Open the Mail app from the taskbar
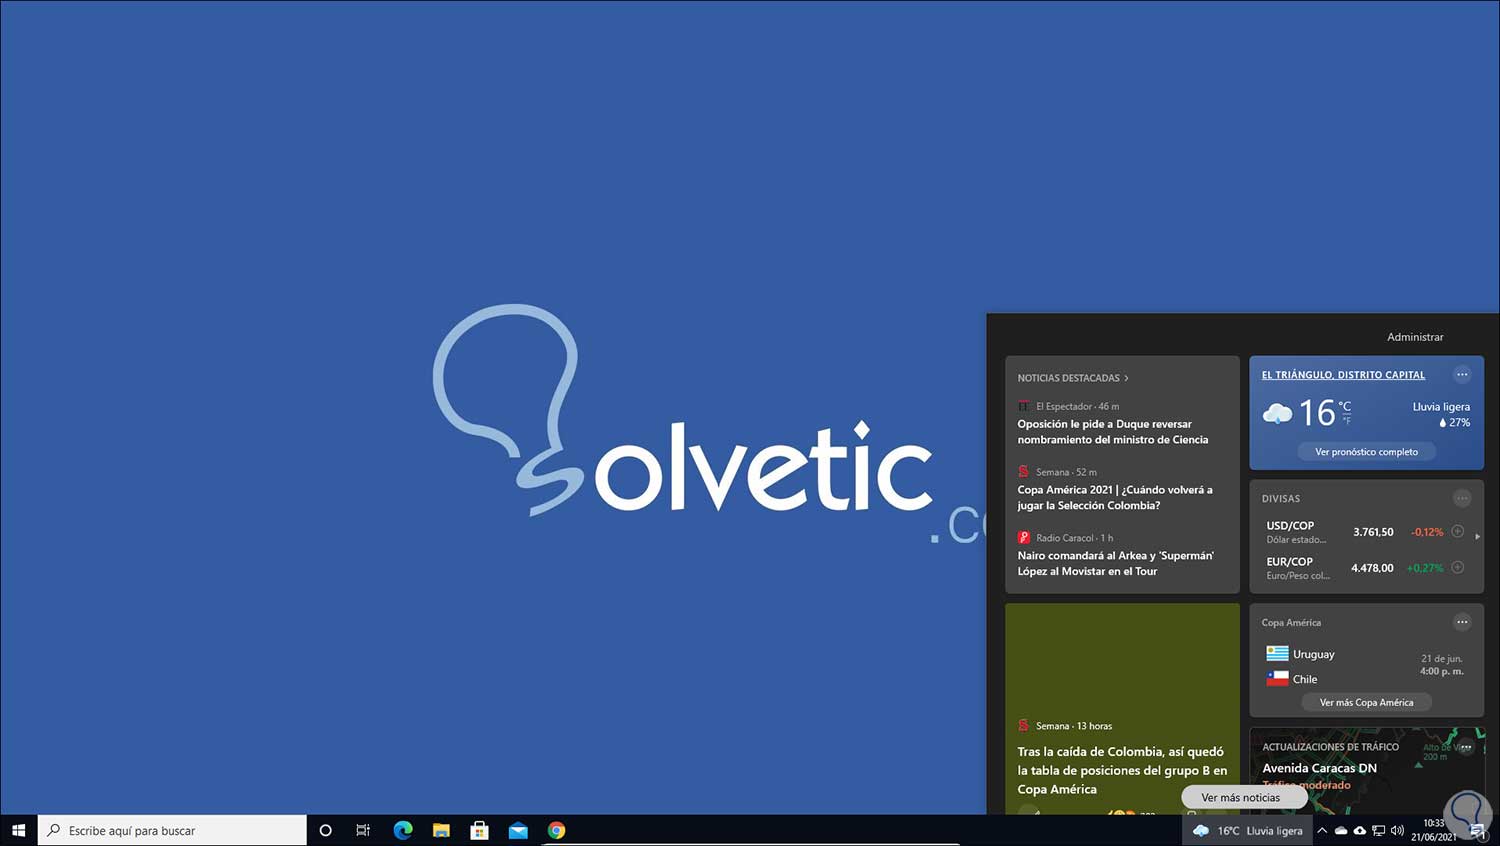Image resolution: width=1500 pixels, height=846 pixels. point(518,830)
